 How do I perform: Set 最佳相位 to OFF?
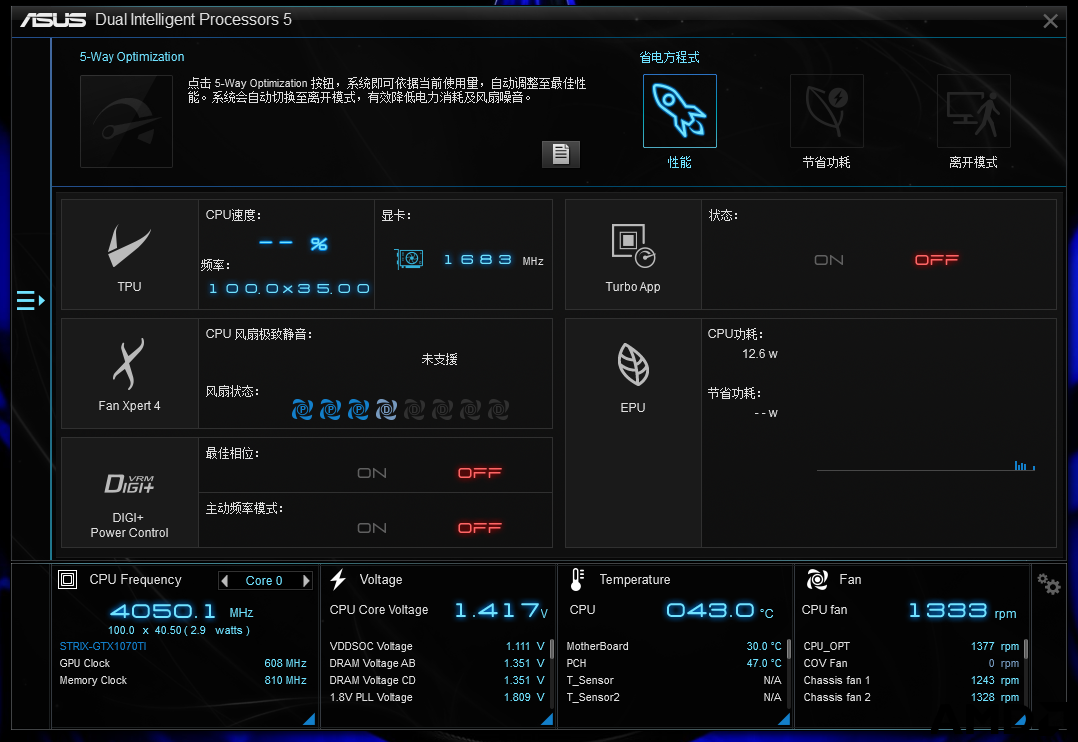(480, 473)
